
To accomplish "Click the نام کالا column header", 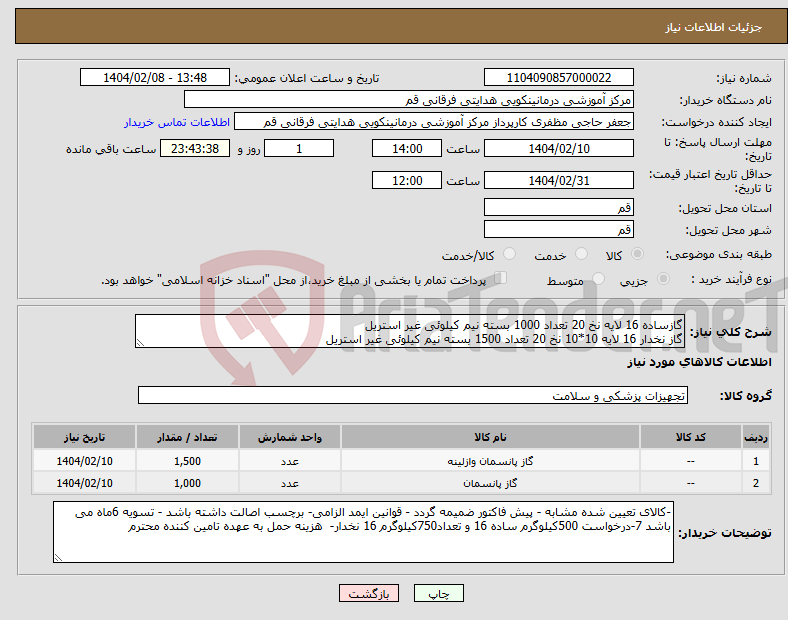I will (490, 437).
